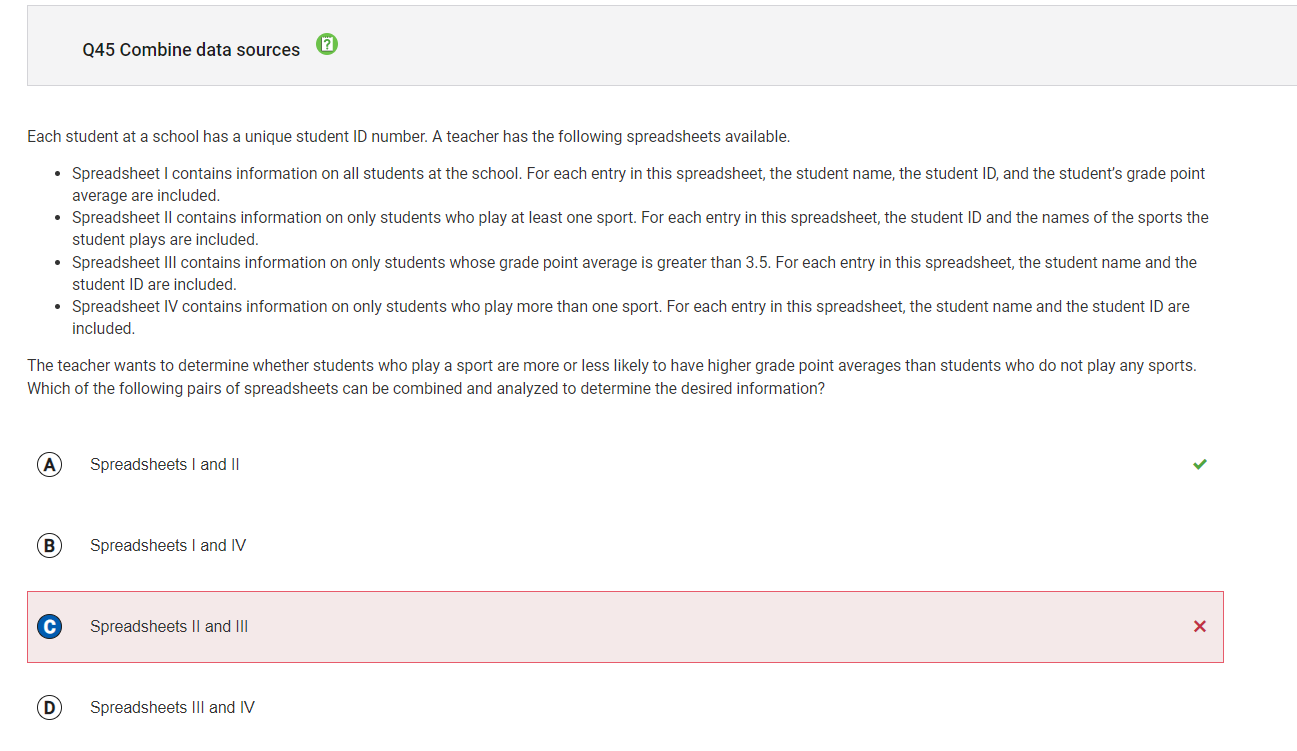This screenshot has width=1297, height=751.
Task: Choose radio button D
Action: point(49,707)
